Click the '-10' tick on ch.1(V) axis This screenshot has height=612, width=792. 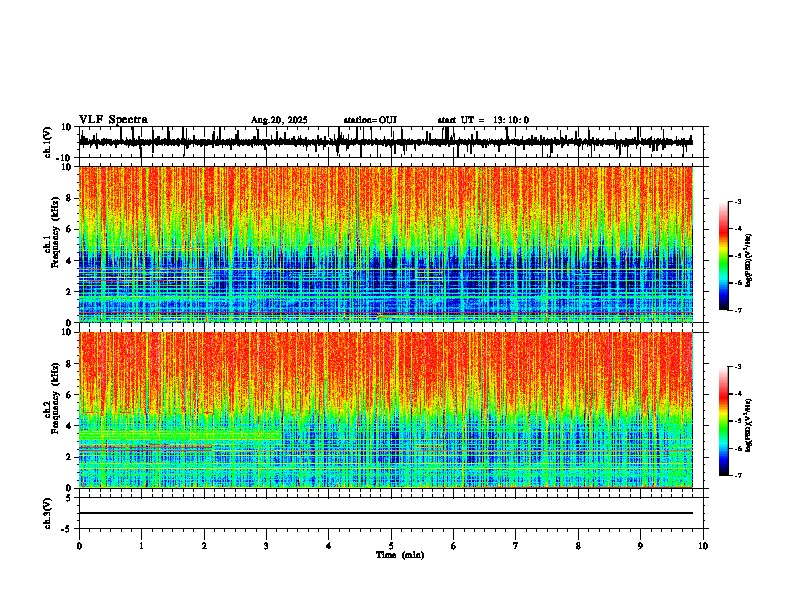(x=65, y=158)
